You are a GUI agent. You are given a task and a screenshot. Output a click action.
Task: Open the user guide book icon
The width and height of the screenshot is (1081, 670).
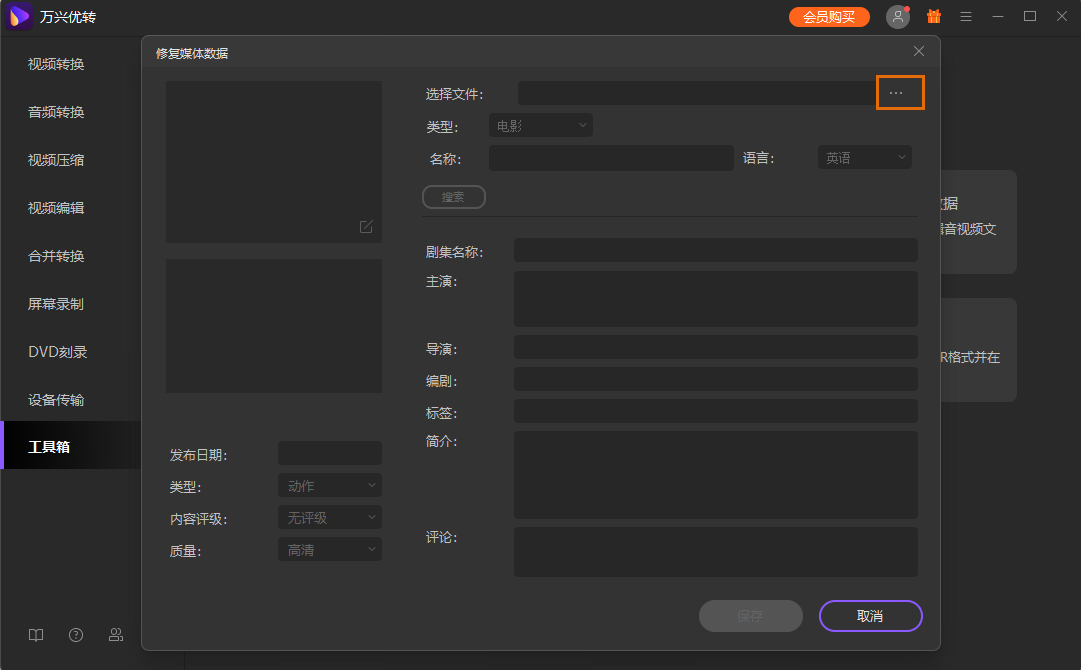click(x=36, y=635)
